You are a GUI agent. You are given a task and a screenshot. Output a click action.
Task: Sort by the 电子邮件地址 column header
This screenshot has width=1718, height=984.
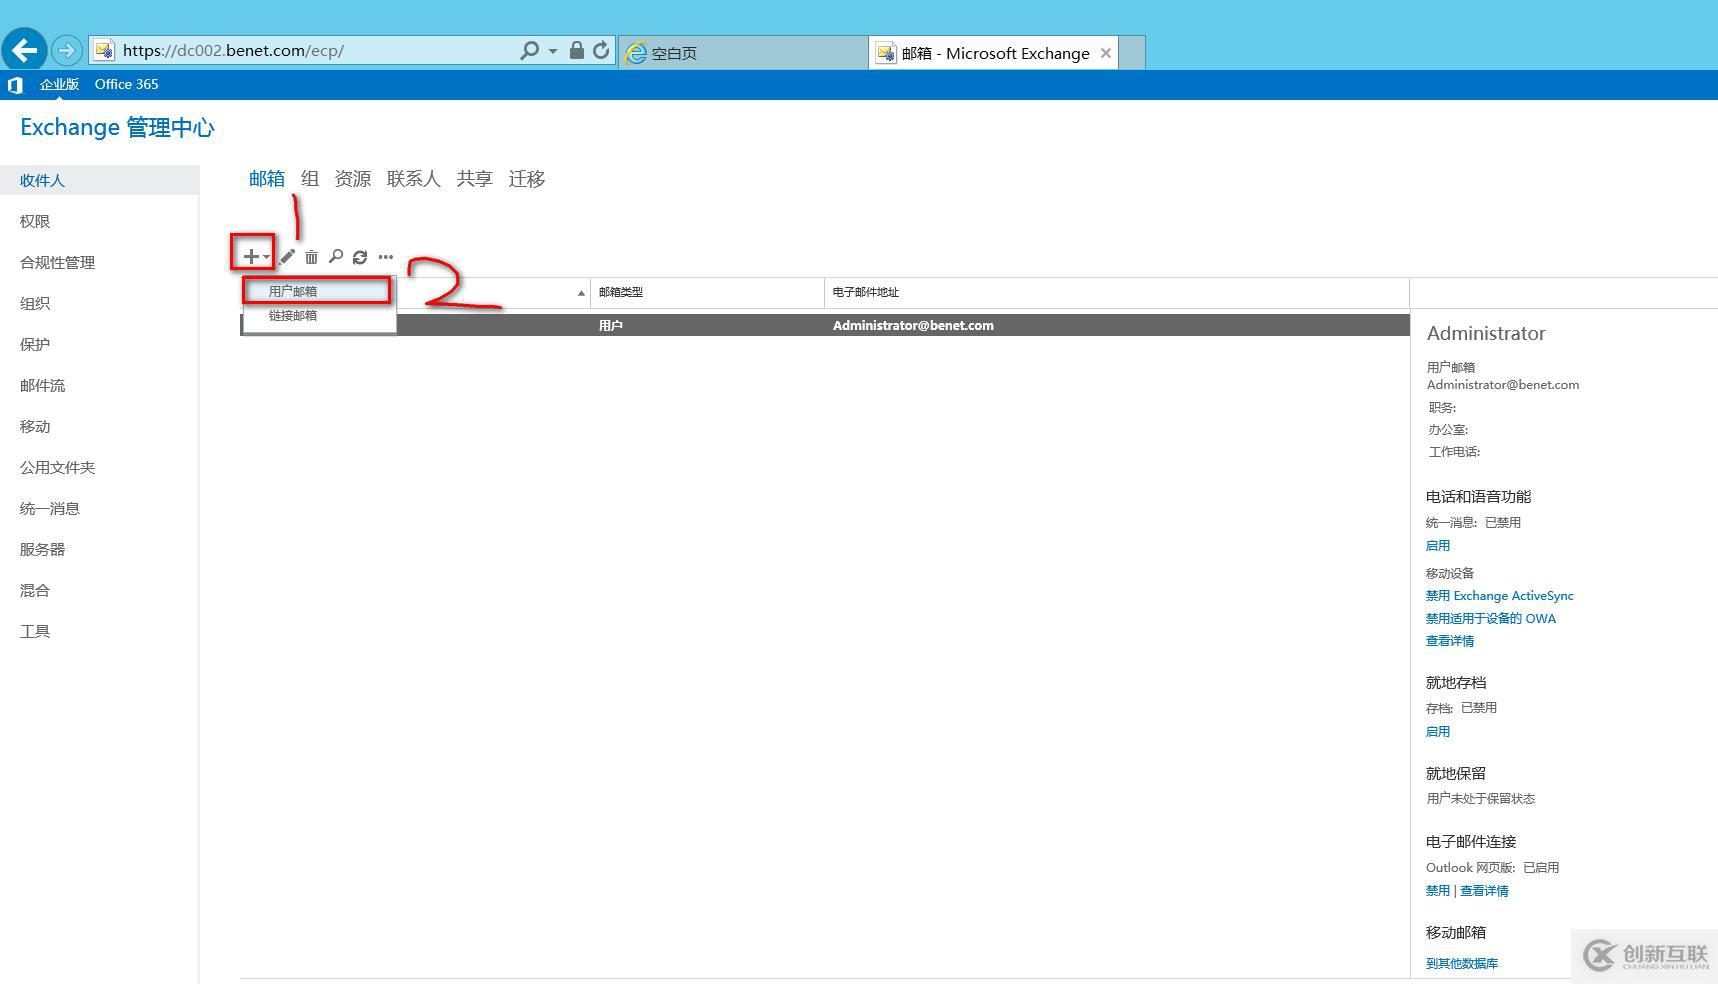(x=1117, y=292)
